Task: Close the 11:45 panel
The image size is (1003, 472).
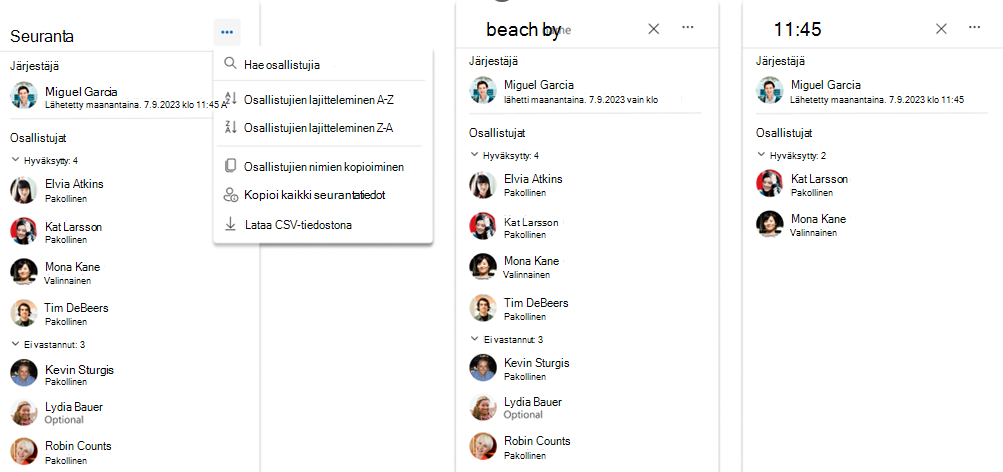Action: pos(941,29)
